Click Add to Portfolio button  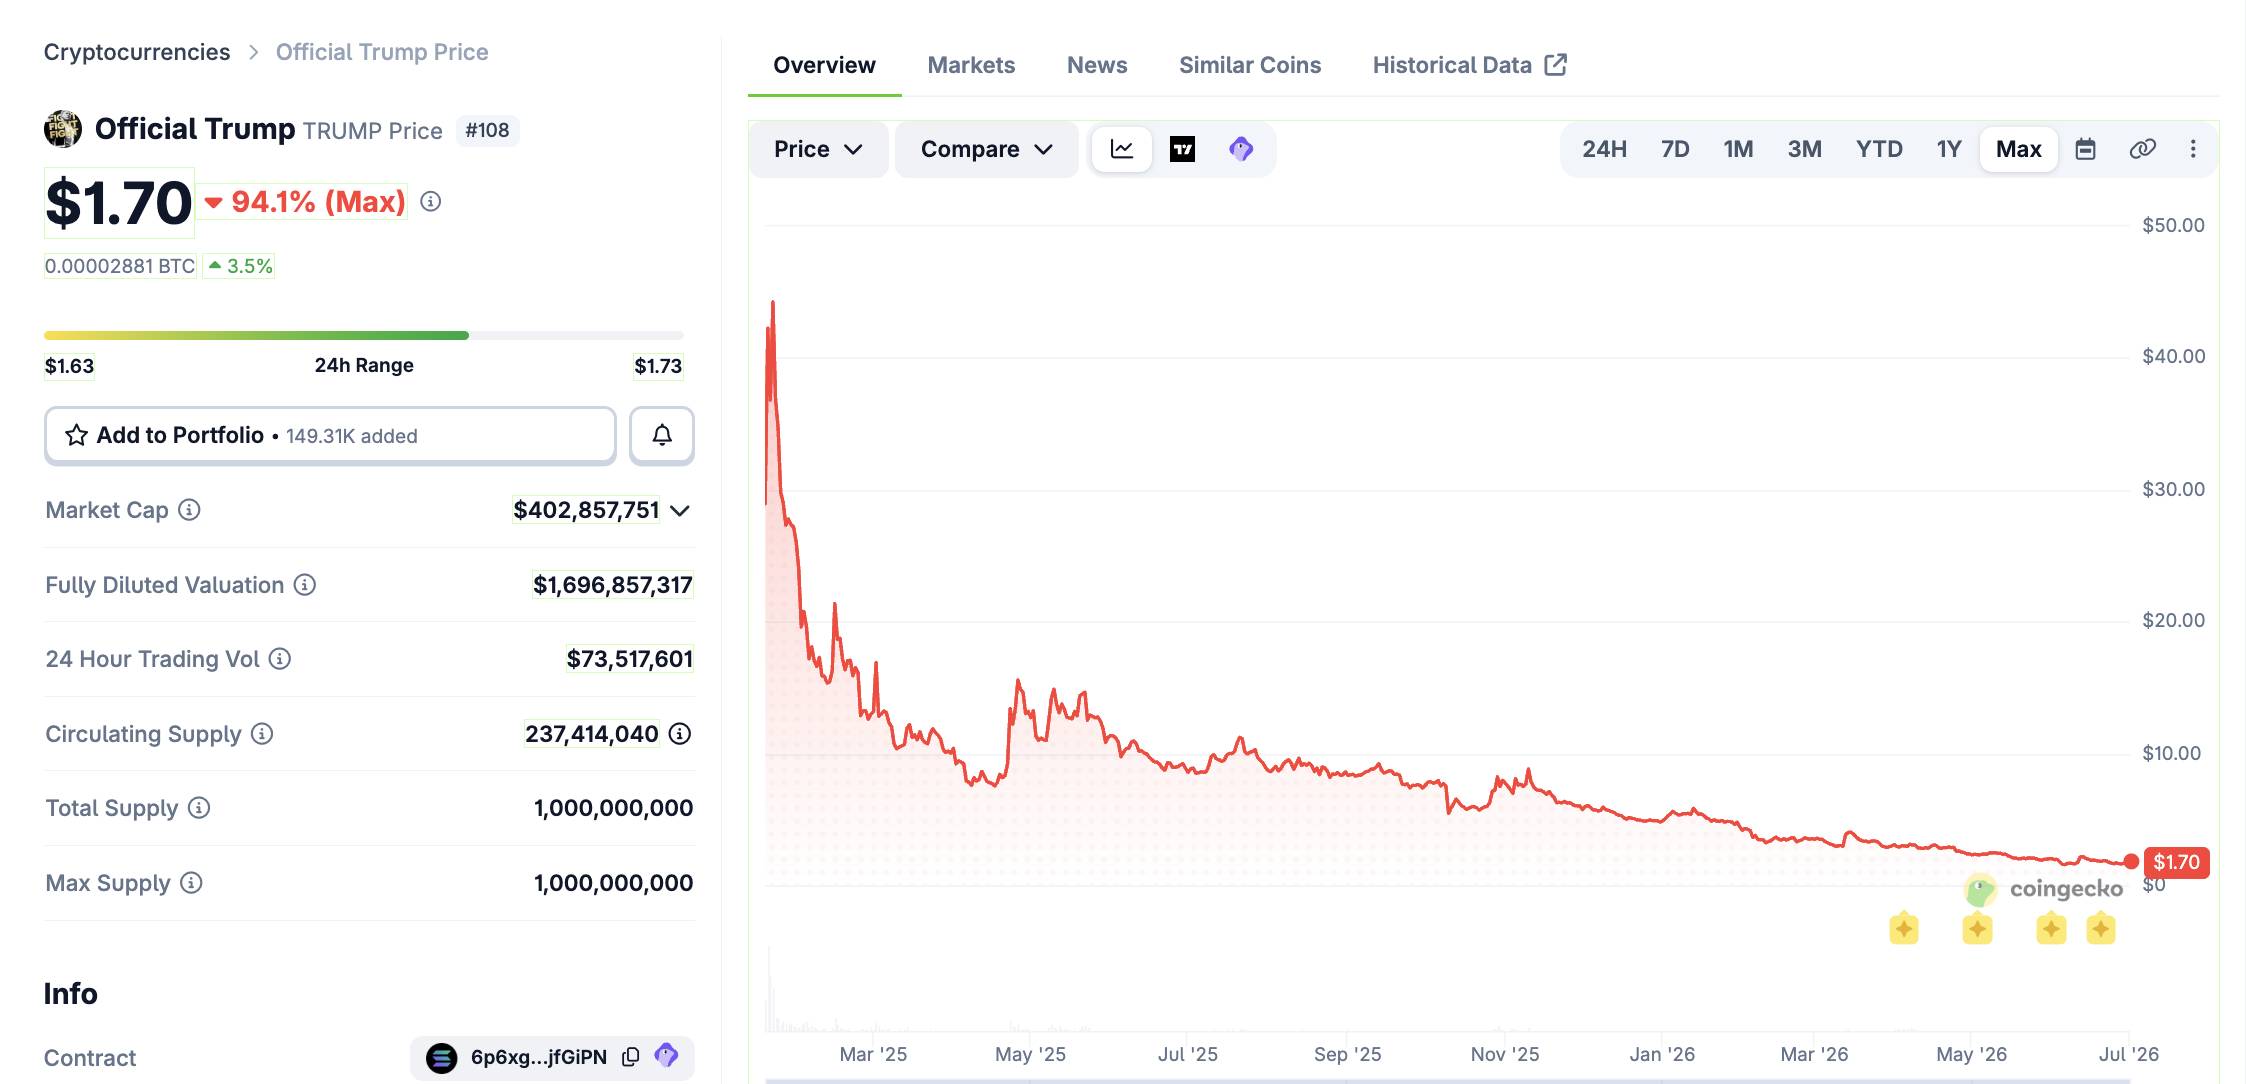pyautogui.click(x=330, y=435)
